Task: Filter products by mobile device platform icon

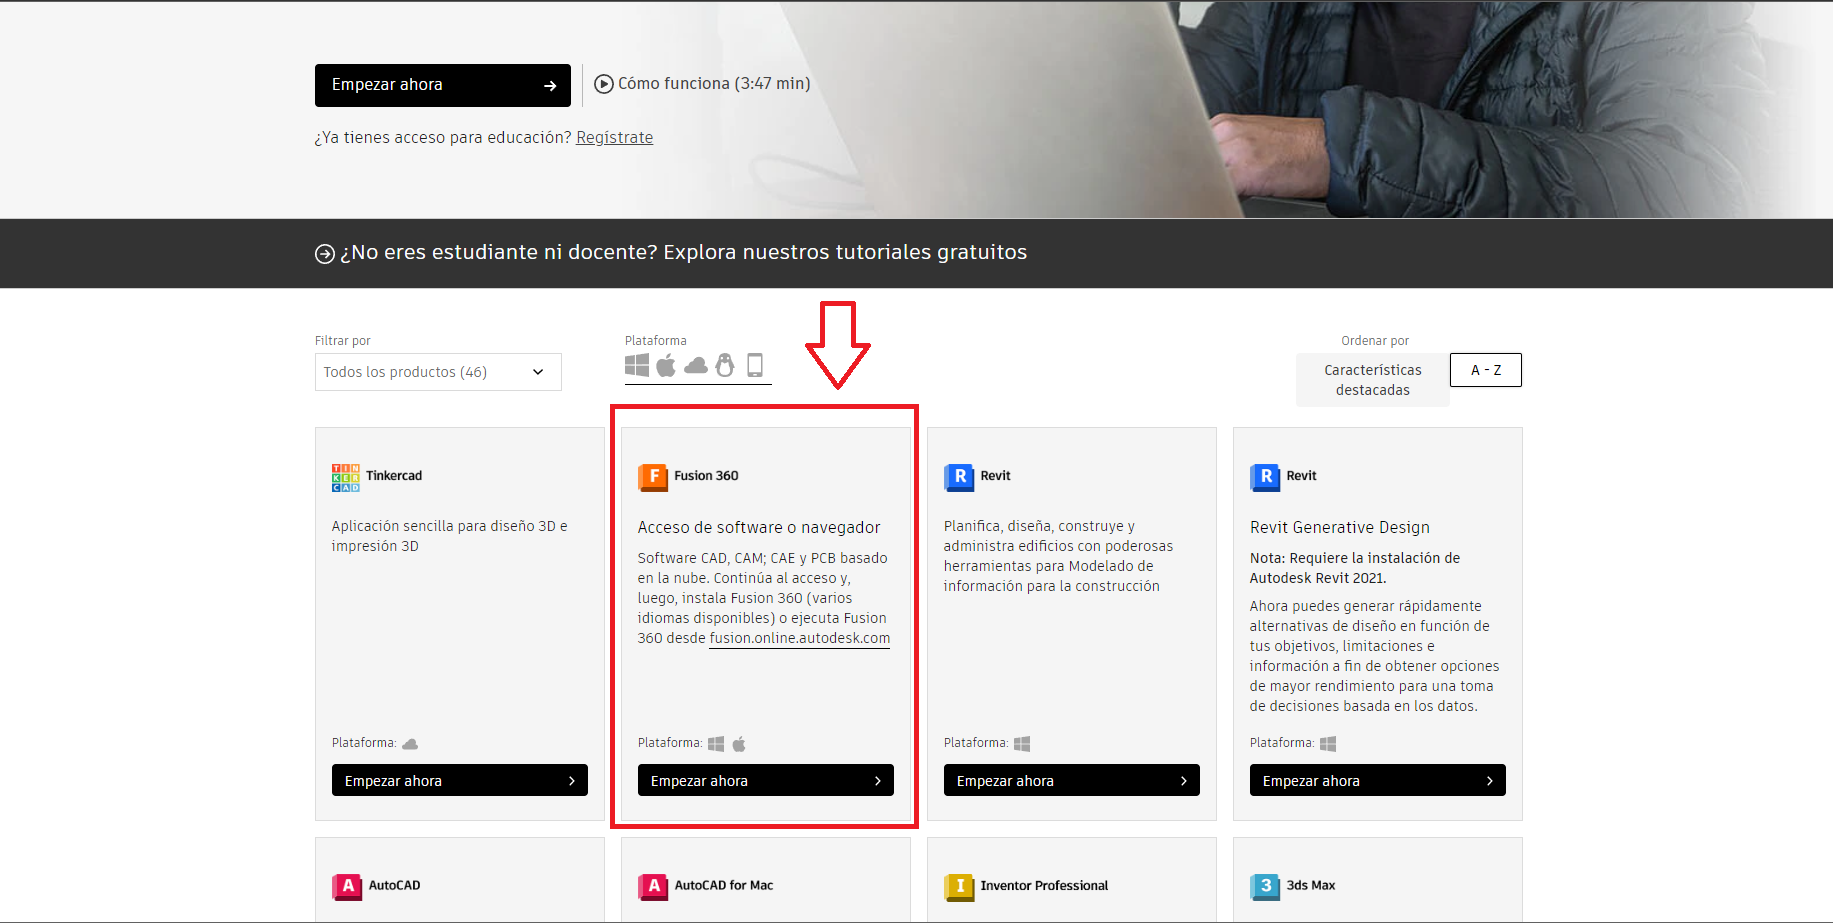Action: [755, 365]
